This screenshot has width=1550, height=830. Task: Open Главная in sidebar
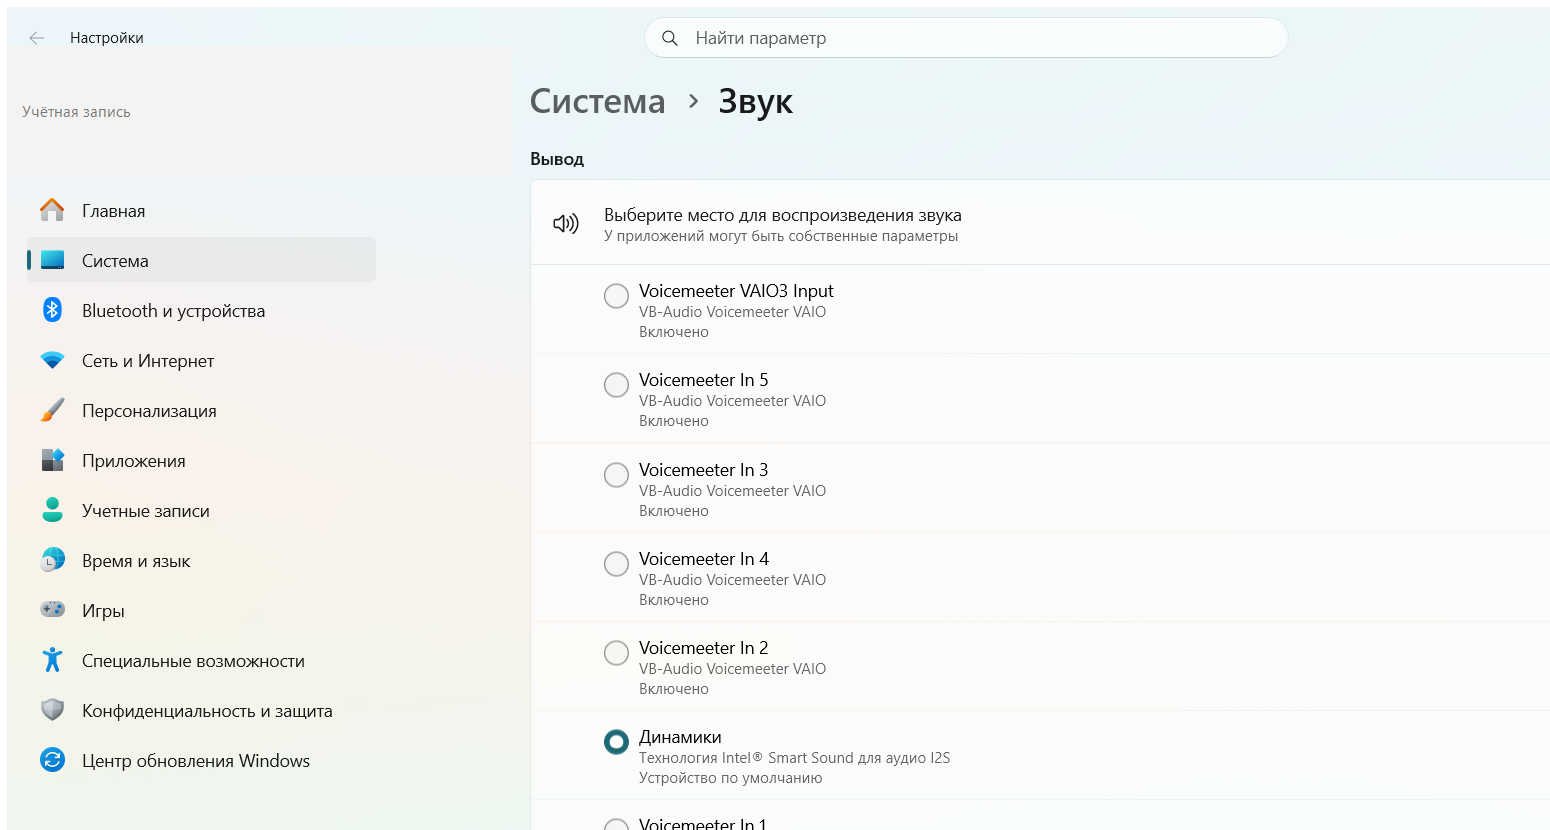(201, 210)
